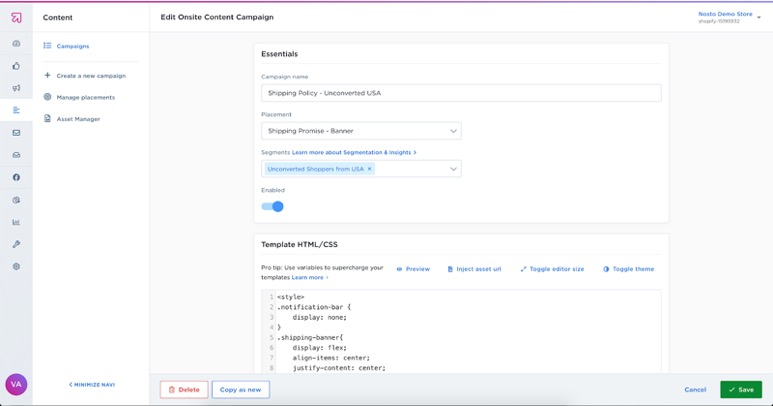This screenshot has width=773, height=406.
Task: Open the email envelope icon in sidebar
Action: click(16, 133)
